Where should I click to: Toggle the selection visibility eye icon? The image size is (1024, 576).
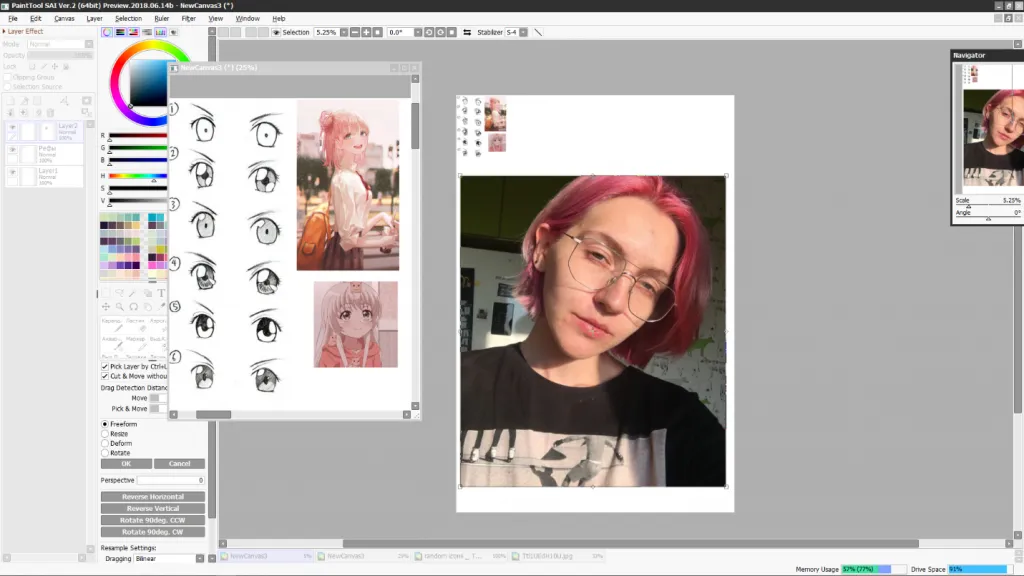click(276, 32)
